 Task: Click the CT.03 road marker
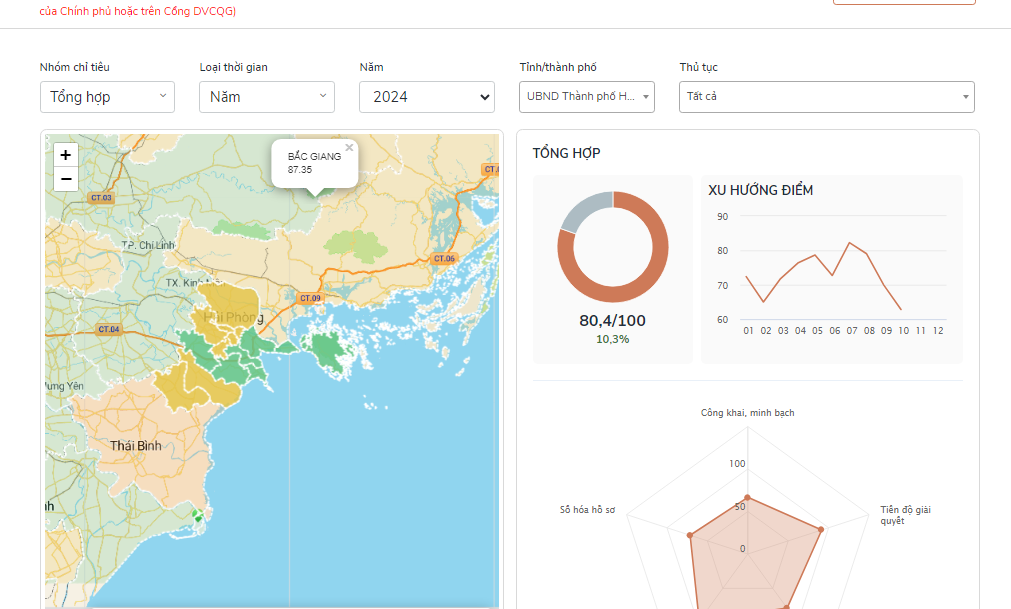[102, 198]
